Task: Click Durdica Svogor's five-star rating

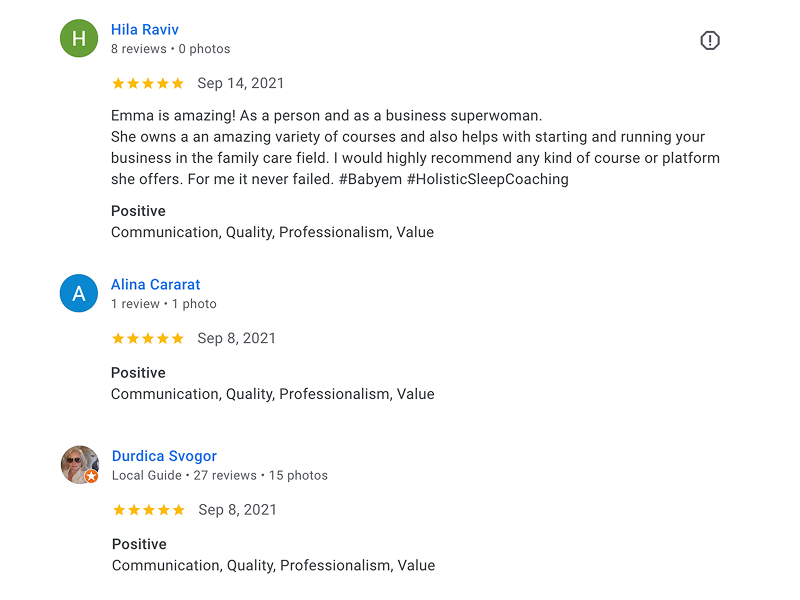Action: pyautogui.click(x=149, y=510)
